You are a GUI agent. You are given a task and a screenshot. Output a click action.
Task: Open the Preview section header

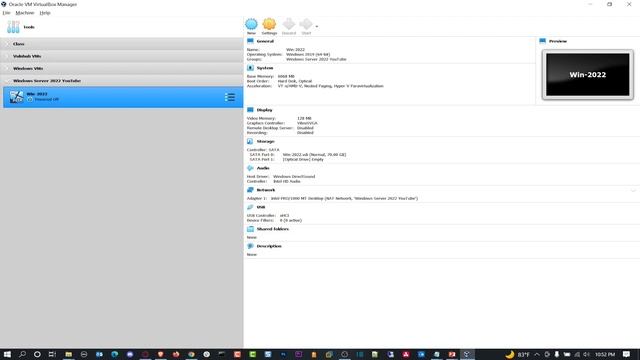(x=558, y=41)
